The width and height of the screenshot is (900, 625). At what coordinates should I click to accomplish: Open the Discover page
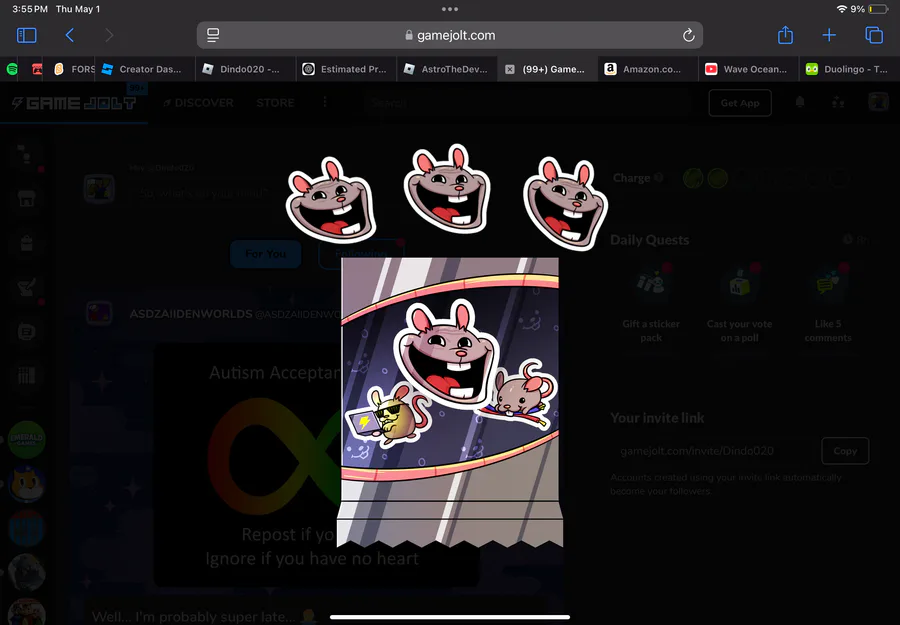tap(199, 103)
